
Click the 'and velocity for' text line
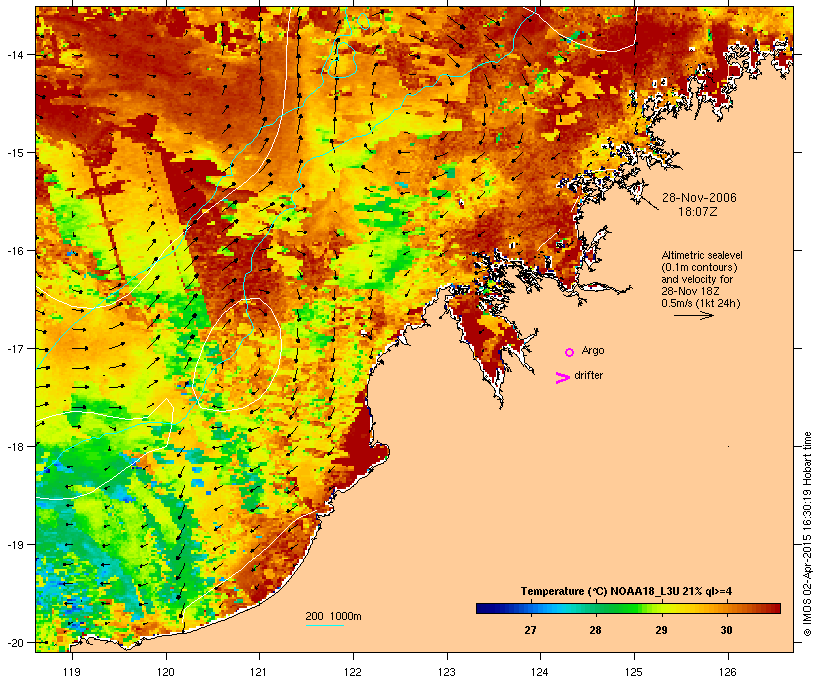[x=697, y=279]
